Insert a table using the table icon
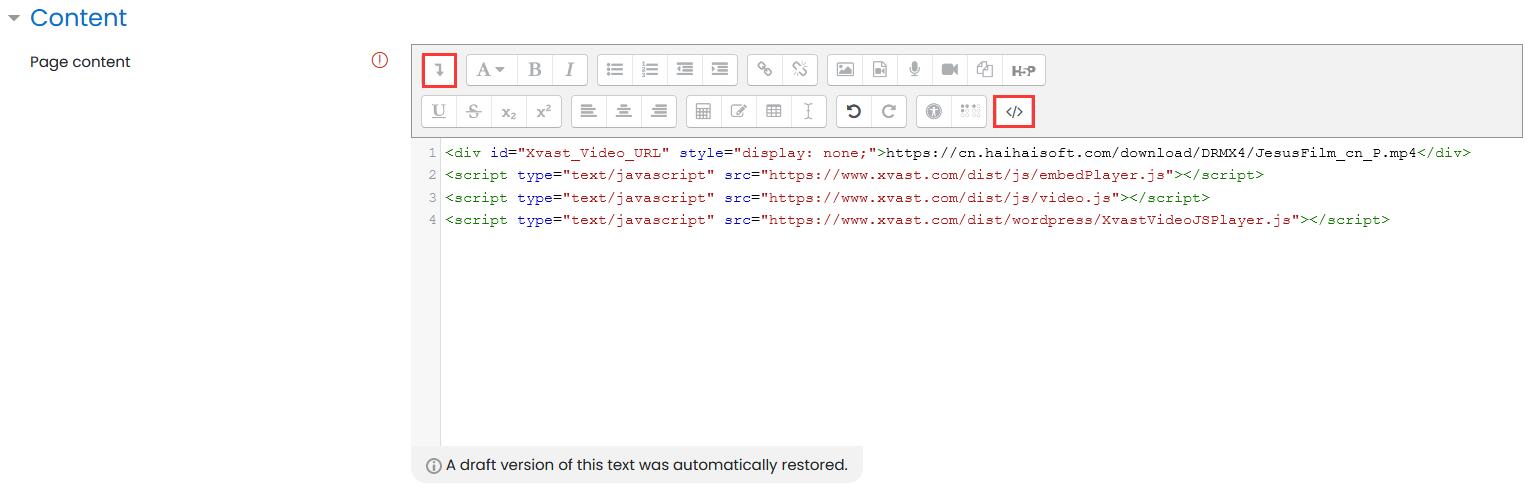1535x491 pixels. (773, 112)
